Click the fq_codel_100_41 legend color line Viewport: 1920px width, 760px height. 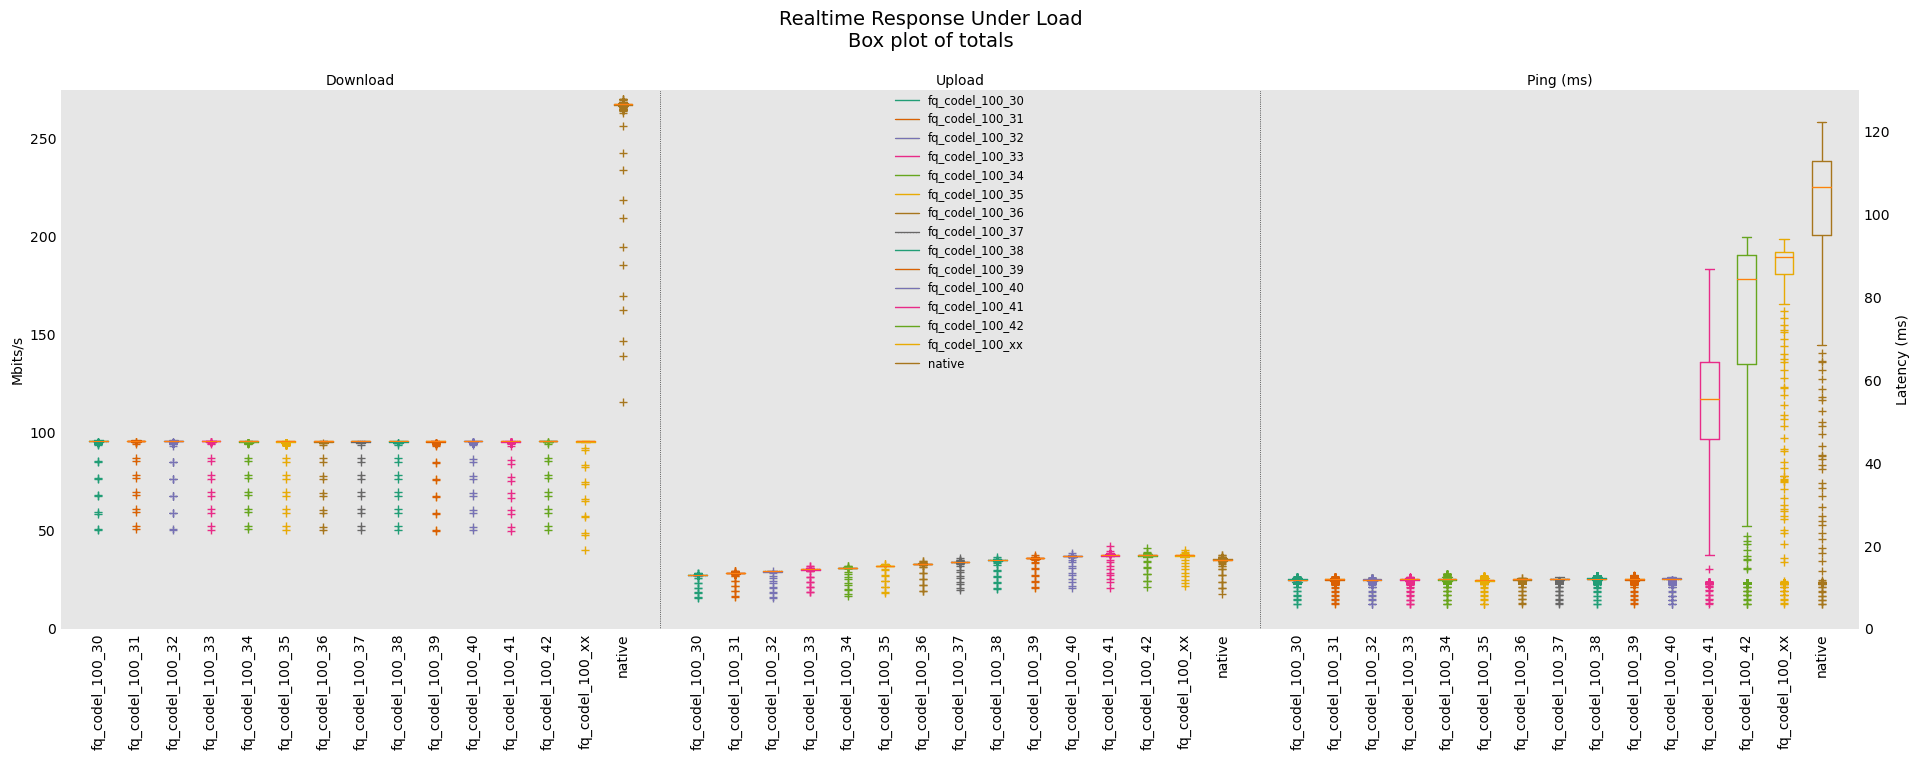pyautogui.click(x=907, y=307)
